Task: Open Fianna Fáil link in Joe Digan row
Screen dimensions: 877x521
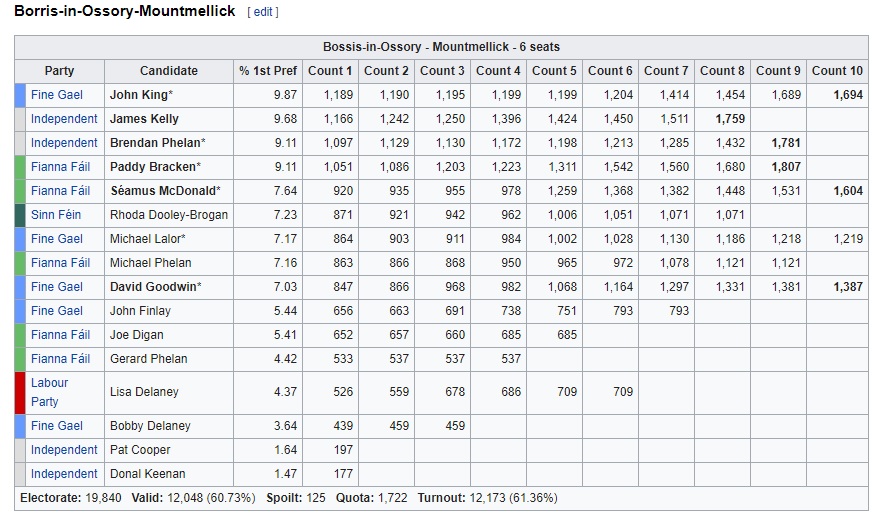Action: tap(60, 335)
